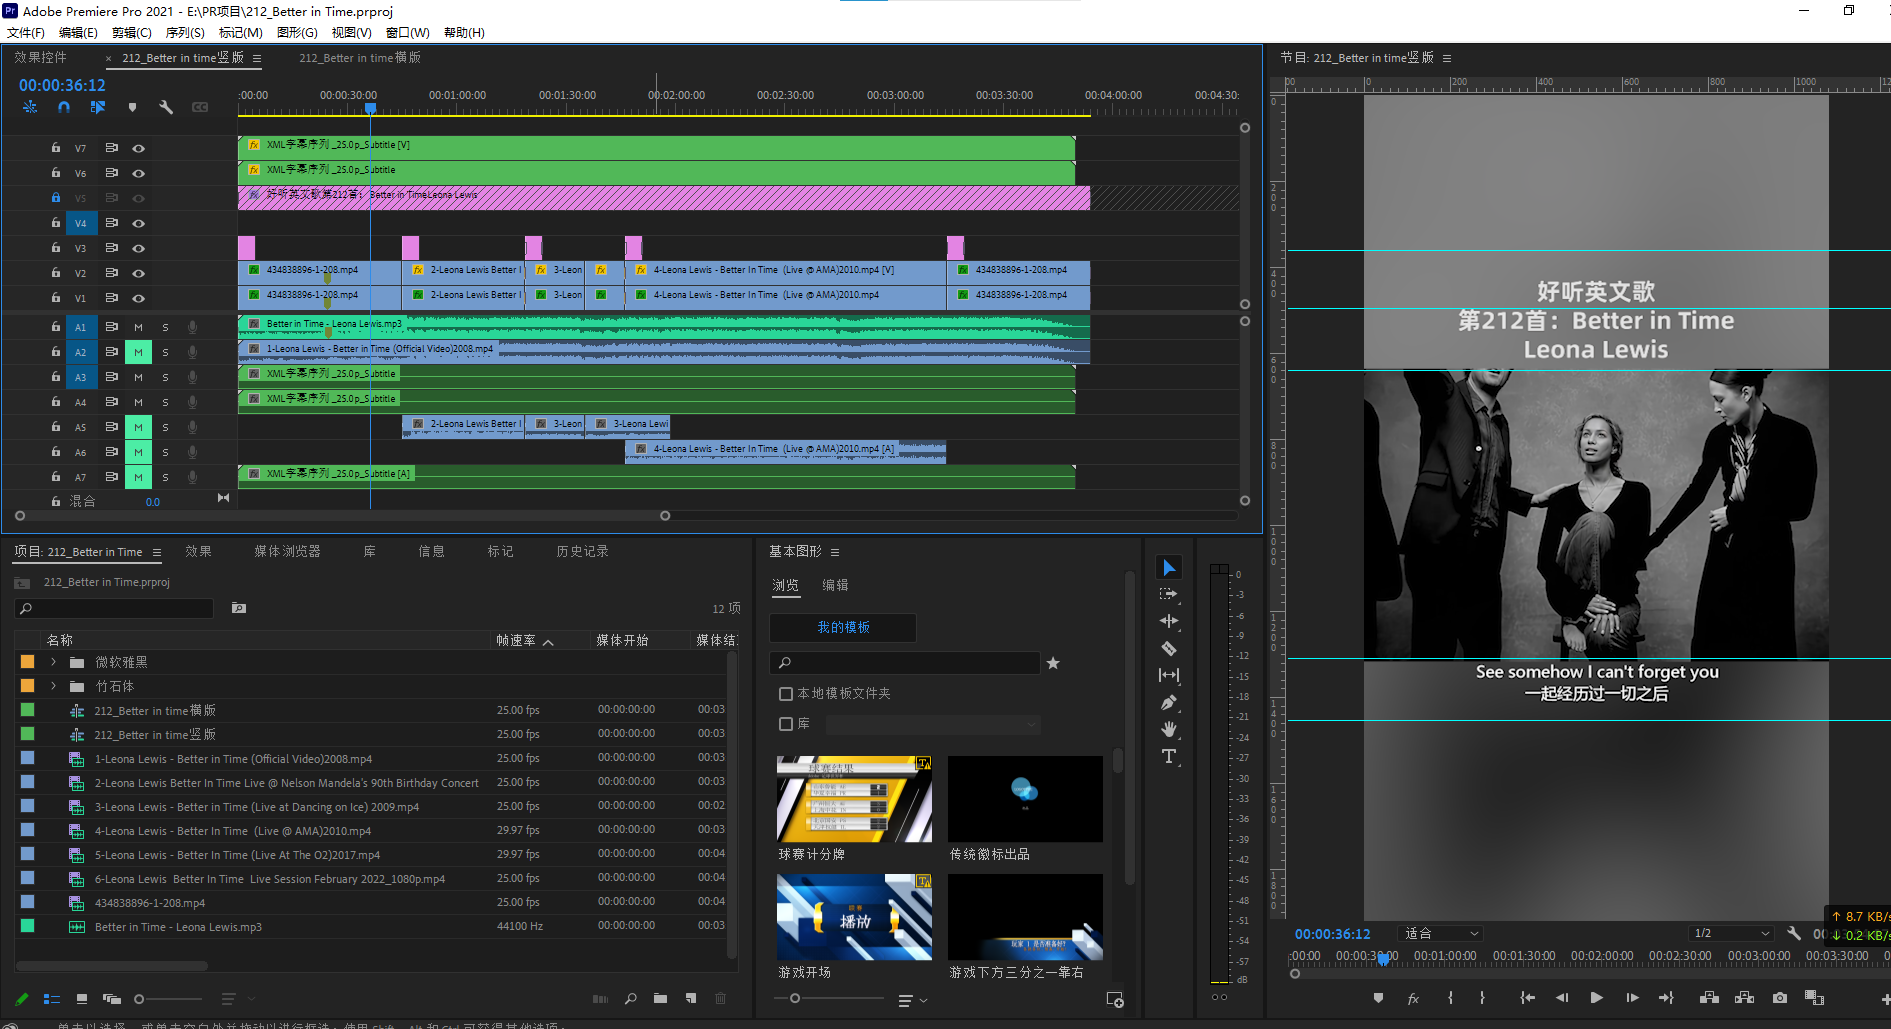The image size is (1891, 1029).
Task: Click the Extract button in program monitor
Action: (x=1745, y=997)
